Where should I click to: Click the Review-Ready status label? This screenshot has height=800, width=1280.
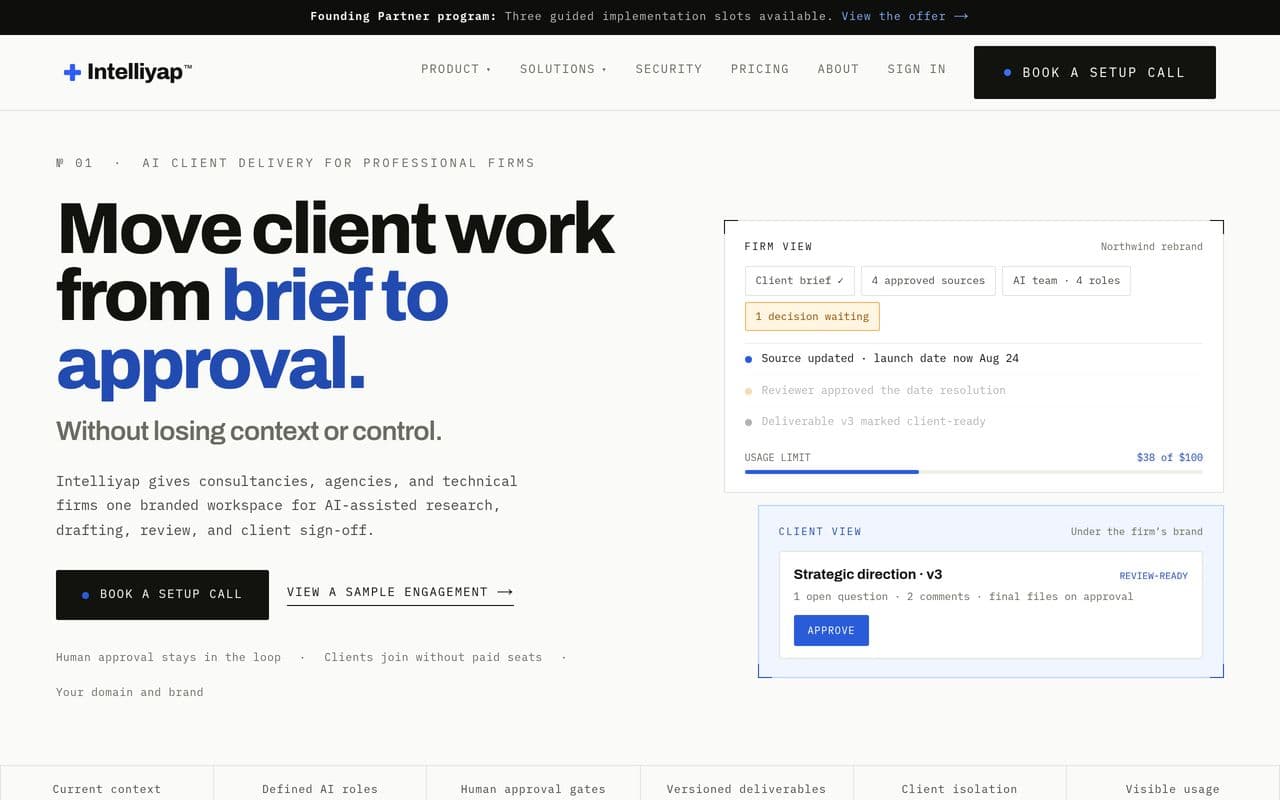coord(1154,576)
